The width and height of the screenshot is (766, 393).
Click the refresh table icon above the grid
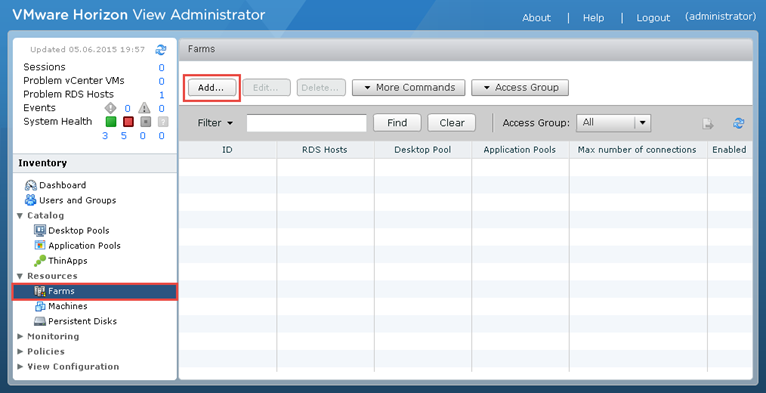click(738, 123)
